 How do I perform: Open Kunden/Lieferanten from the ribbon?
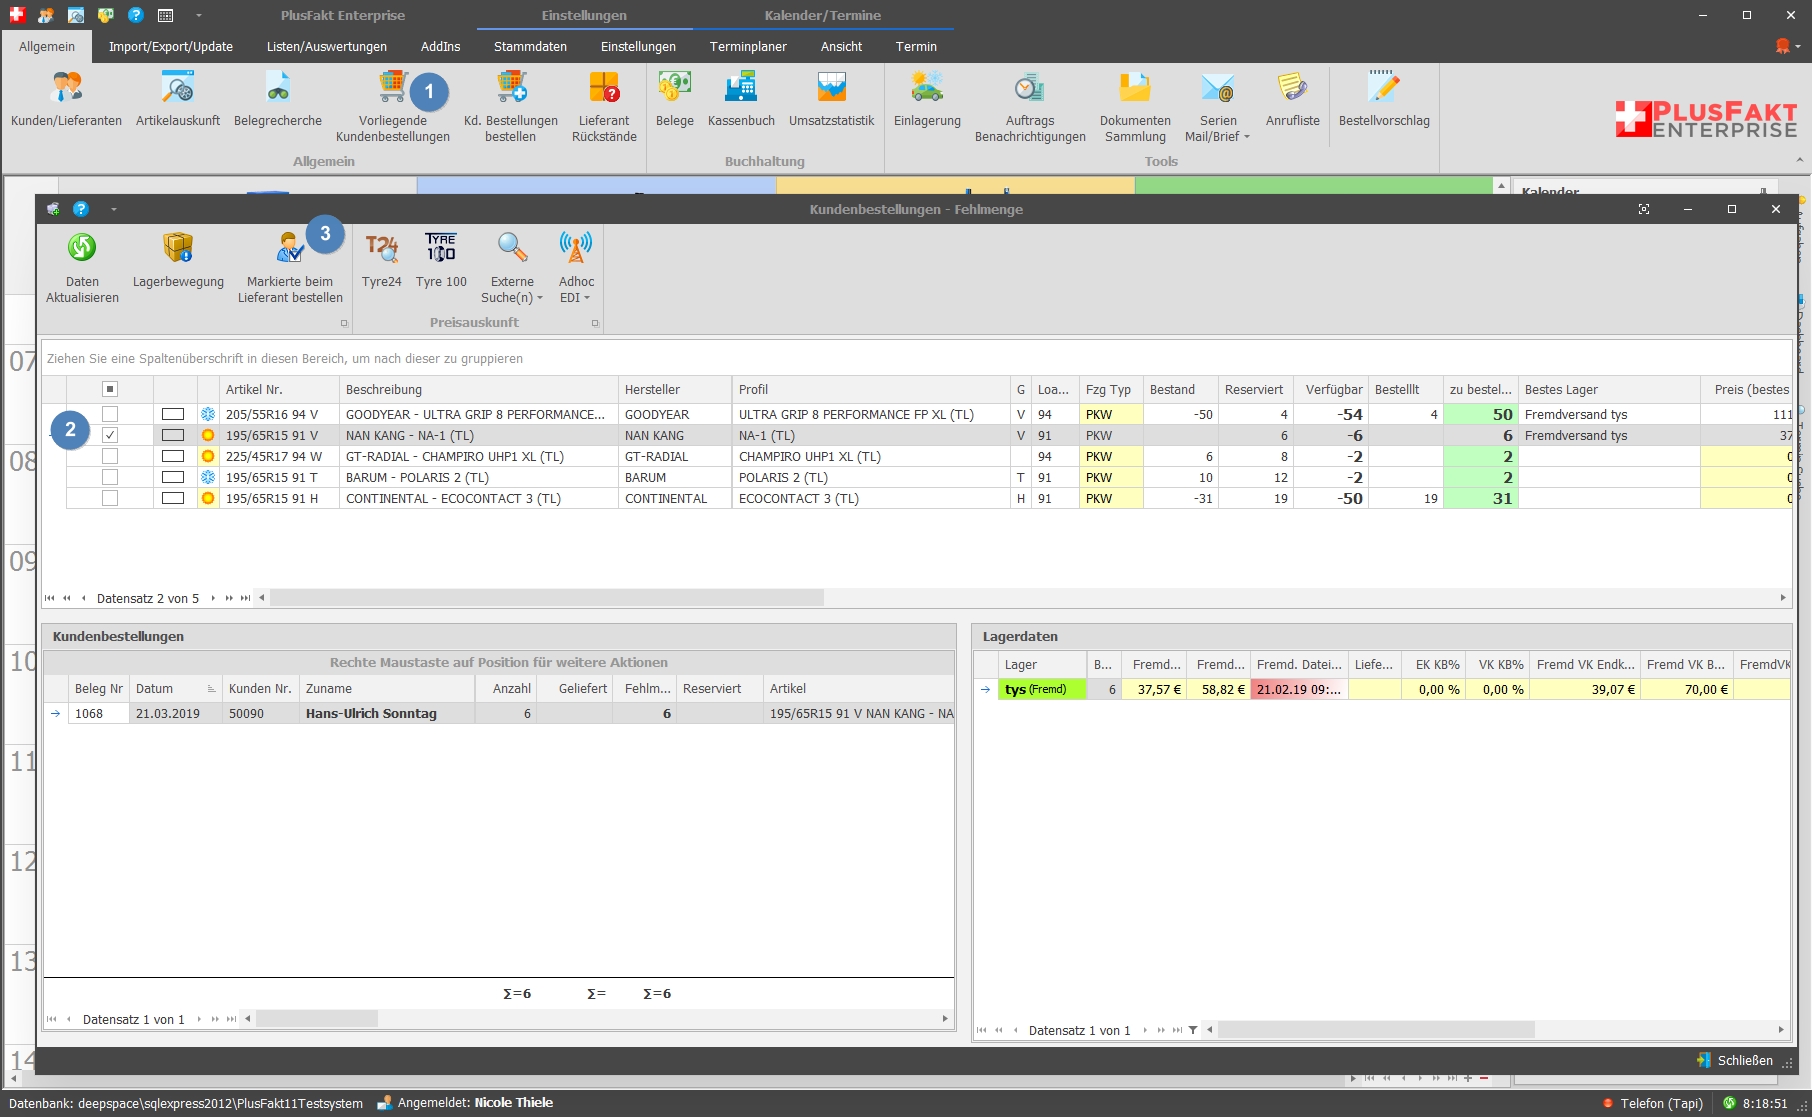click(x=66, y=100)
